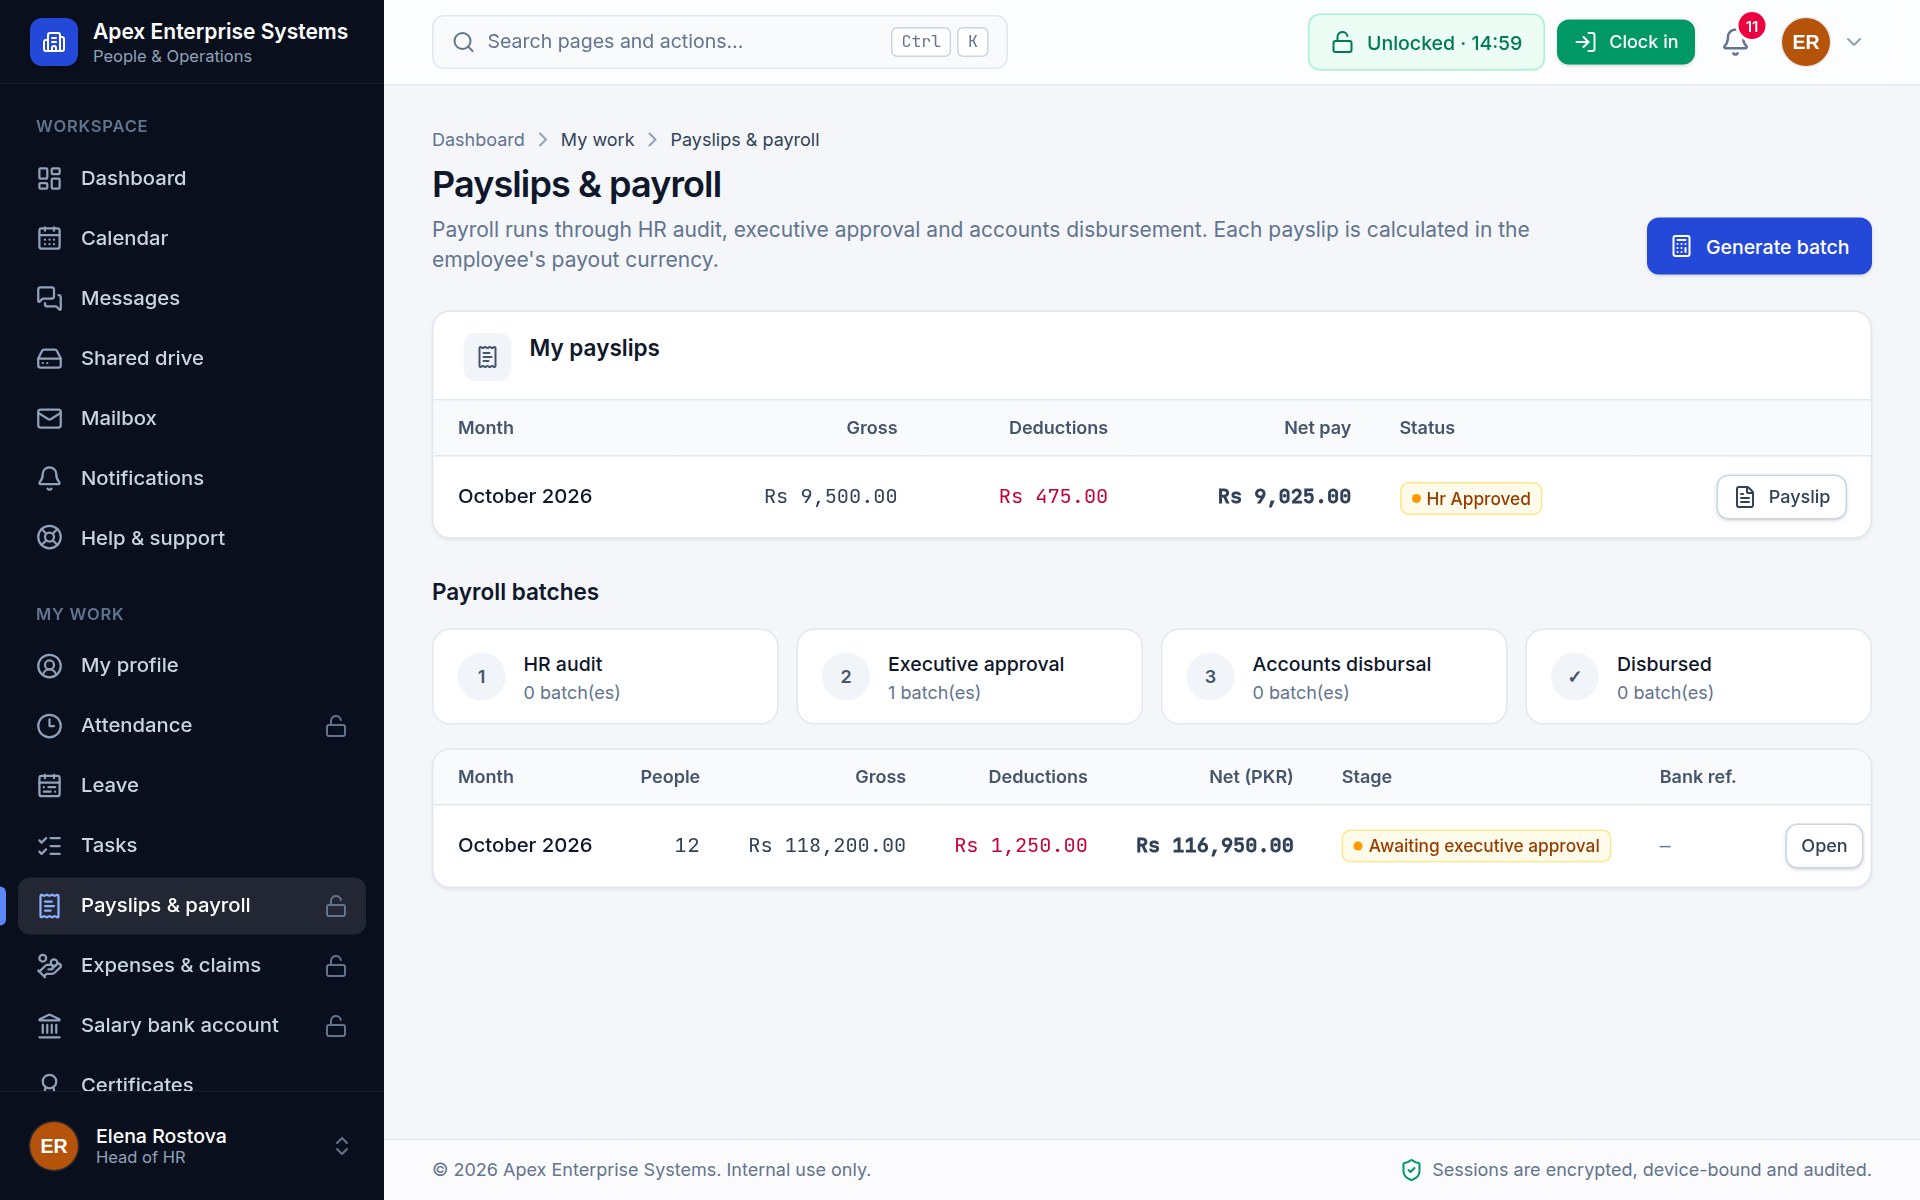Click the Unlocked session timer badge
Image resolution: width=1920 pixels, height=1200 pixels.
1425,42
